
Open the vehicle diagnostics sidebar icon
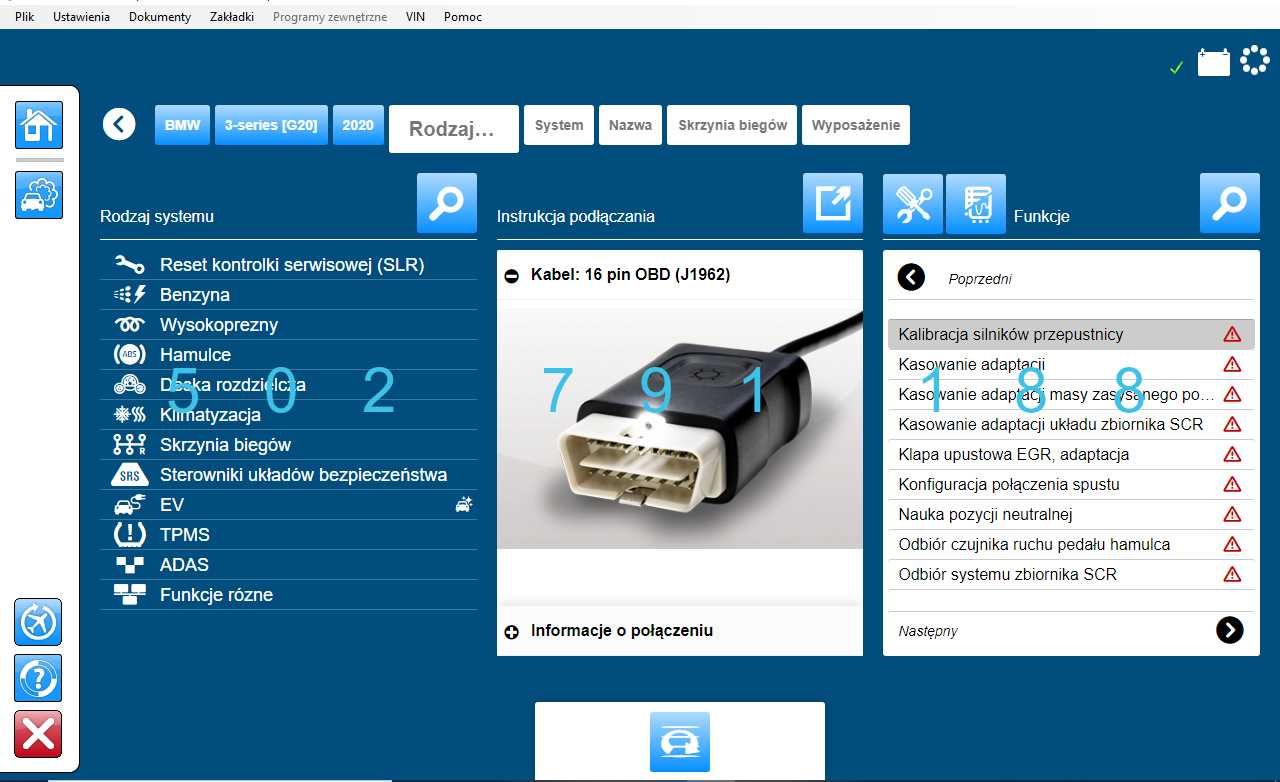click(x=39, y=195)
